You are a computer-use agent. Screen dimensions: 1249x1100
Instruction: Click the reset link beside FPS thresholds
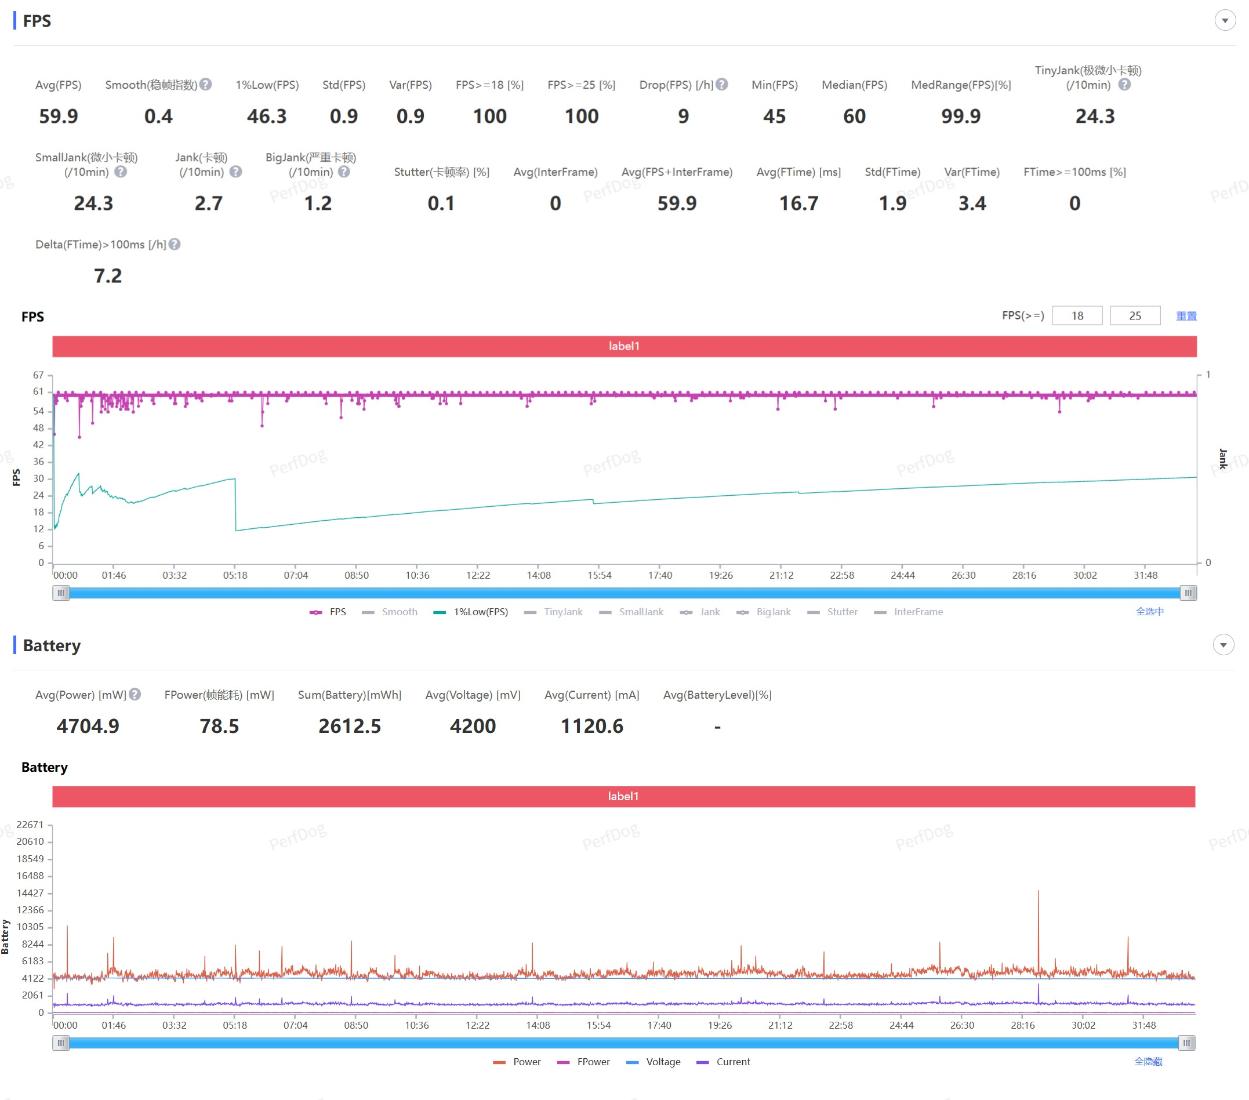pyautogui.click(x=1186, y=316)
